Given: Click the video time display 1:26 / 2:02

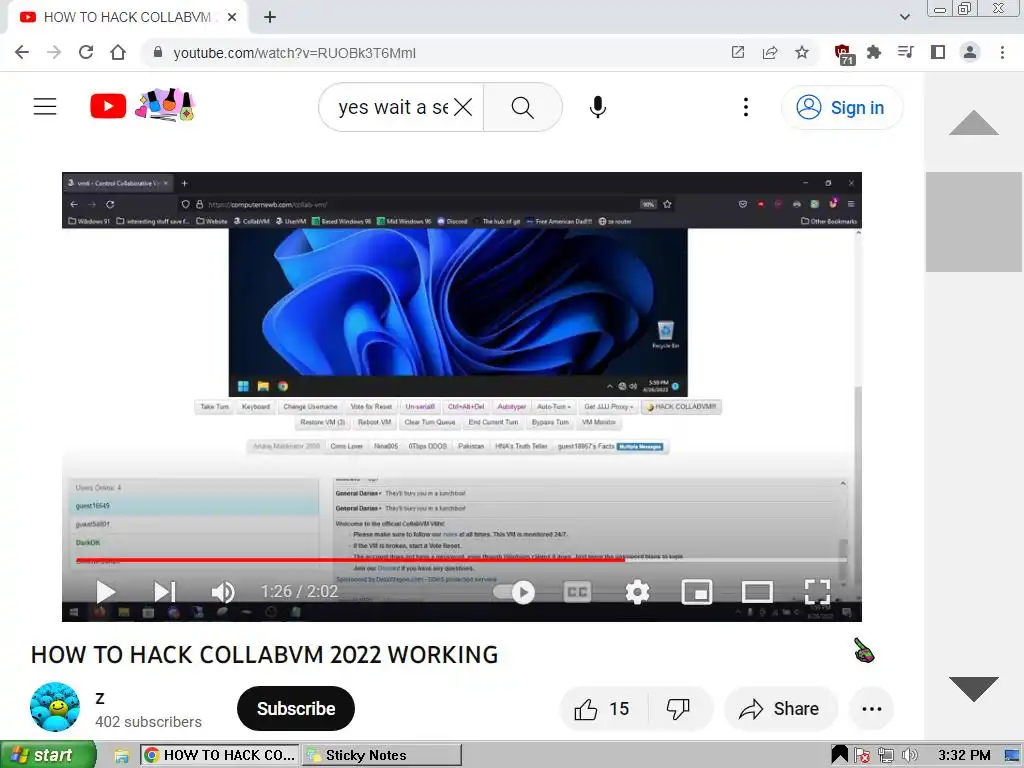Looking at the screenshot, I should [299, 592].
